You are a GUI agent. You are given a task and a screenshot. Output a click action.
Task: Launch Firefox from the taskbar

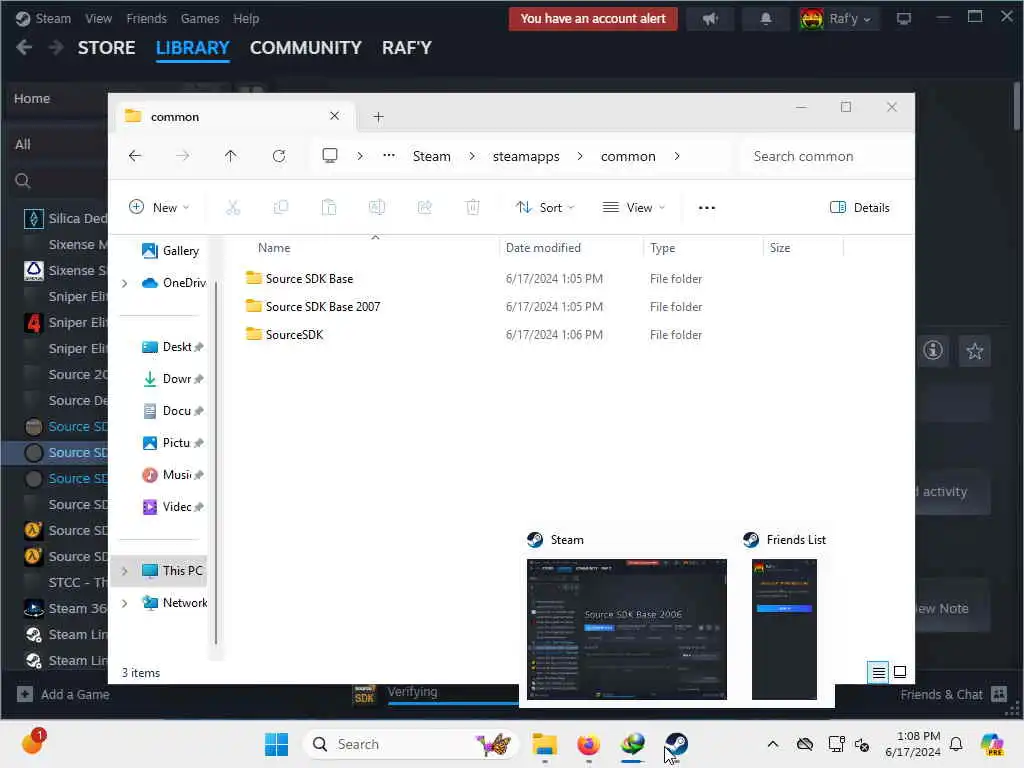pos(588,744)
